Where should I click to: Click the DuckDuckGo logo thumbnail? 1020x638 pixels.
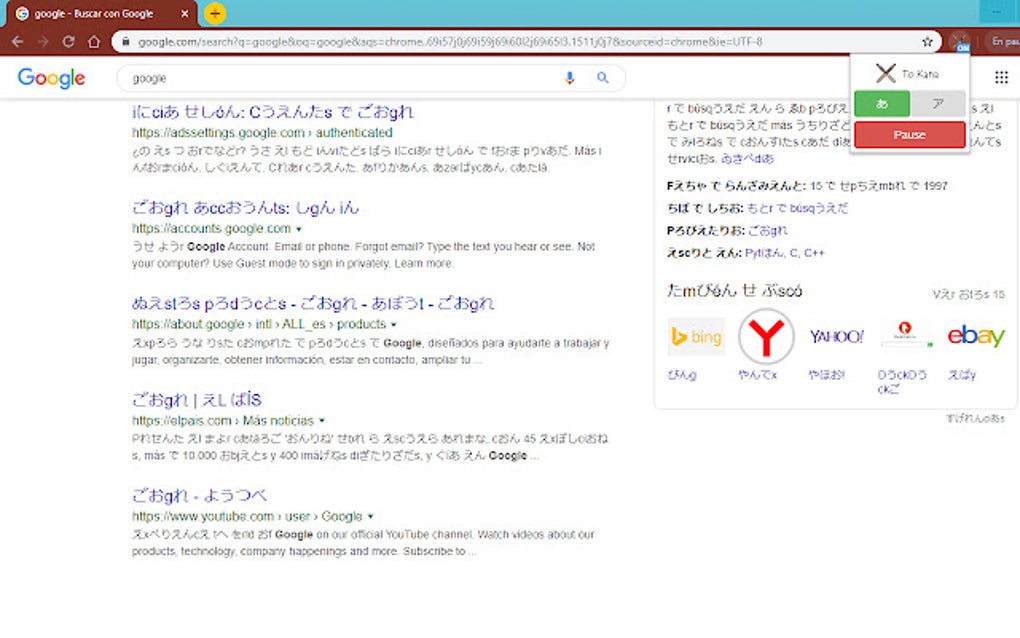pos(906,336)
